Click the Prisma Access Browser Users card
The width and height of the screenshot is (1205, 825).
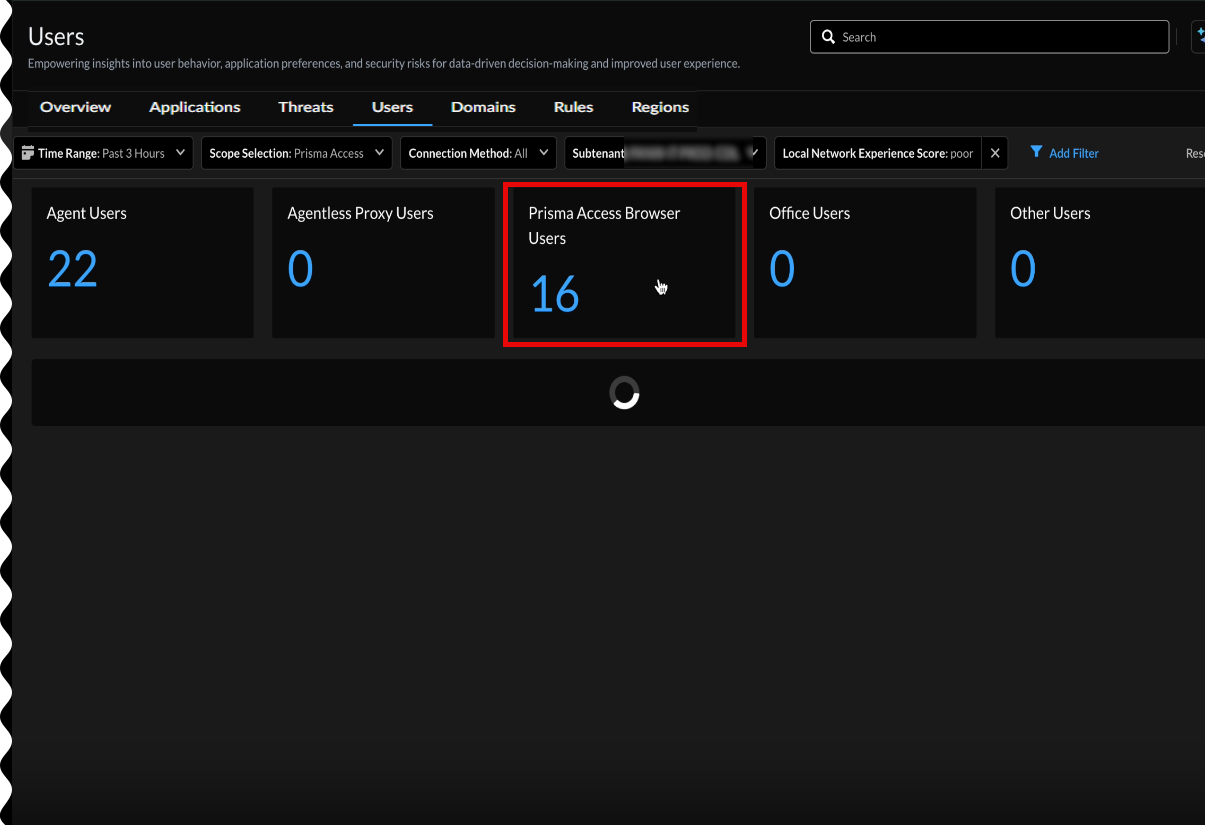click(x=624, y=265)
